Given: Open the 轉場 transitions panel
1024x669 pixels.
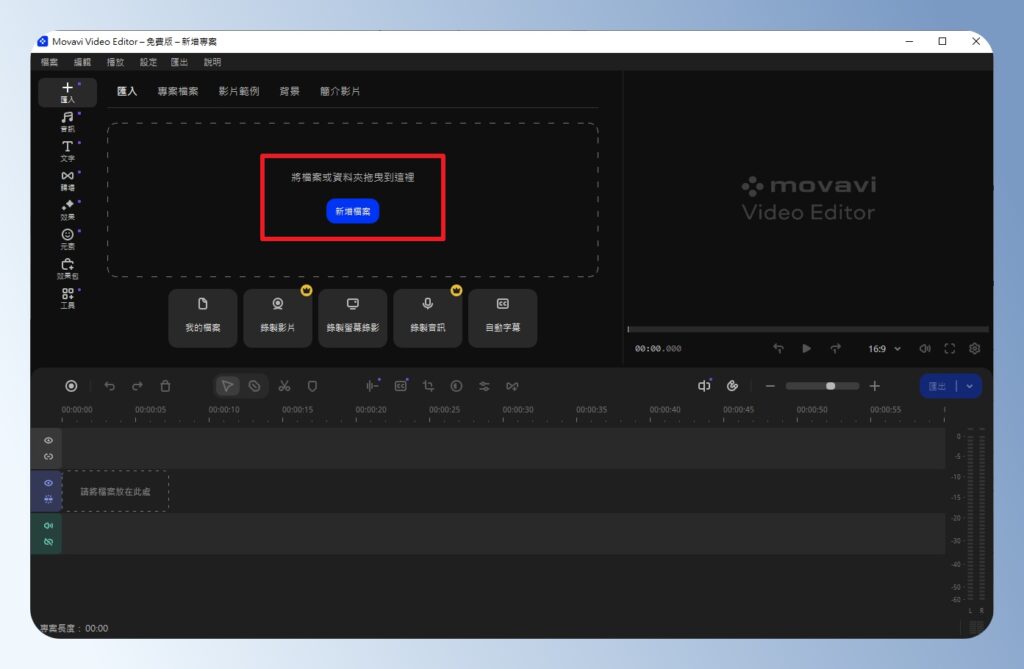Looking at the screenshot, I should pyautogui.click(x=67, y=179).
